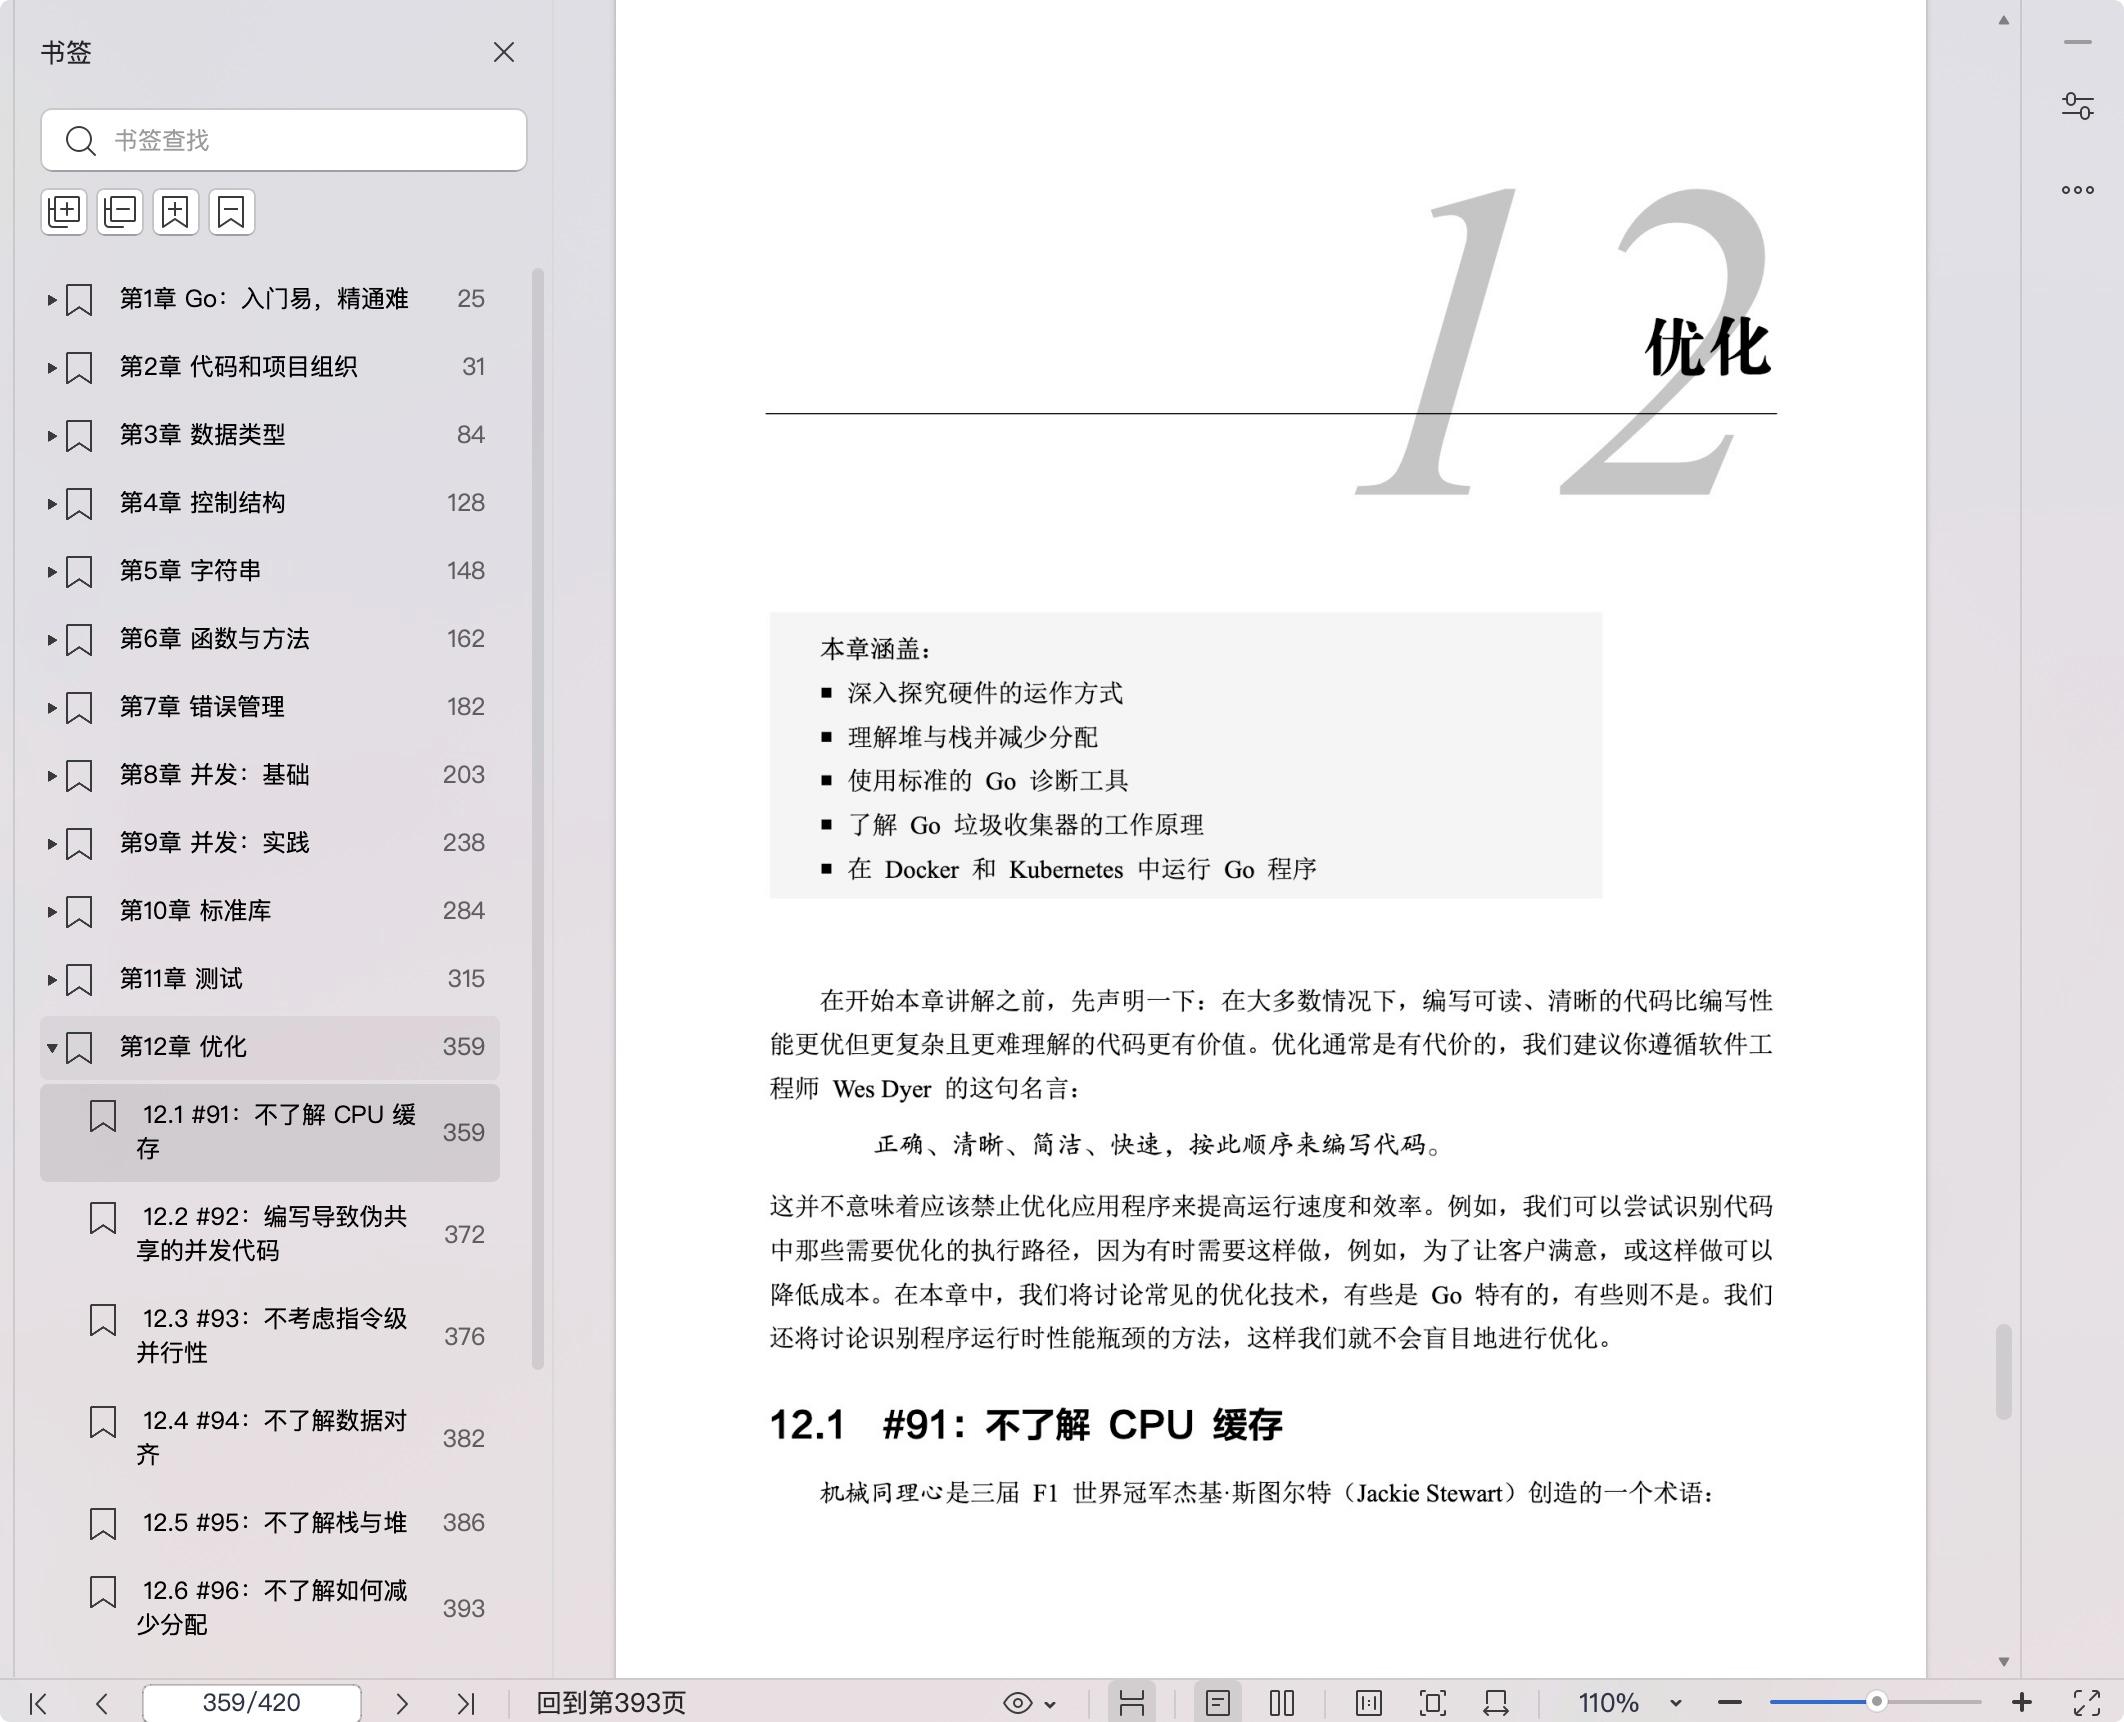The width and height of the screenshot is (2124, 1722).
Task: Click the eye protection mode icon
Action: 1017,1703
